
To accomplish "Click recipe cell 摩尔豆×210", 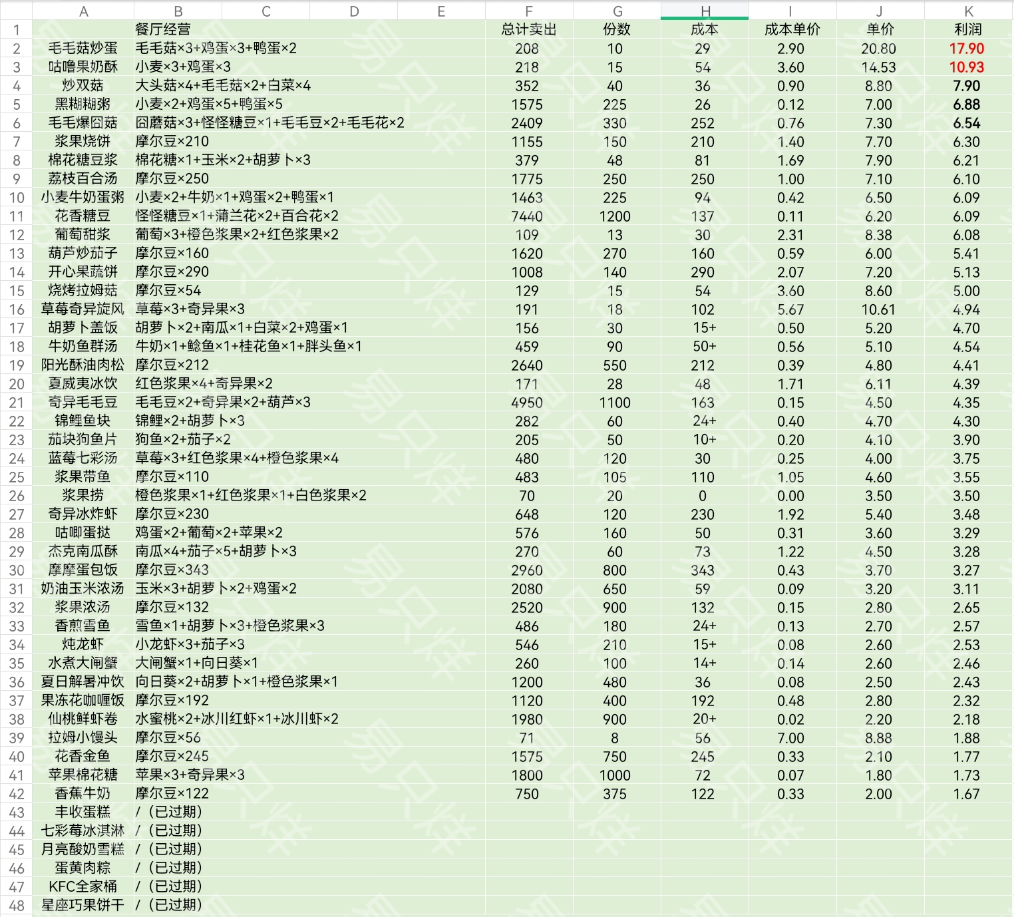I will pyautogui.click(x=172, y=142).
